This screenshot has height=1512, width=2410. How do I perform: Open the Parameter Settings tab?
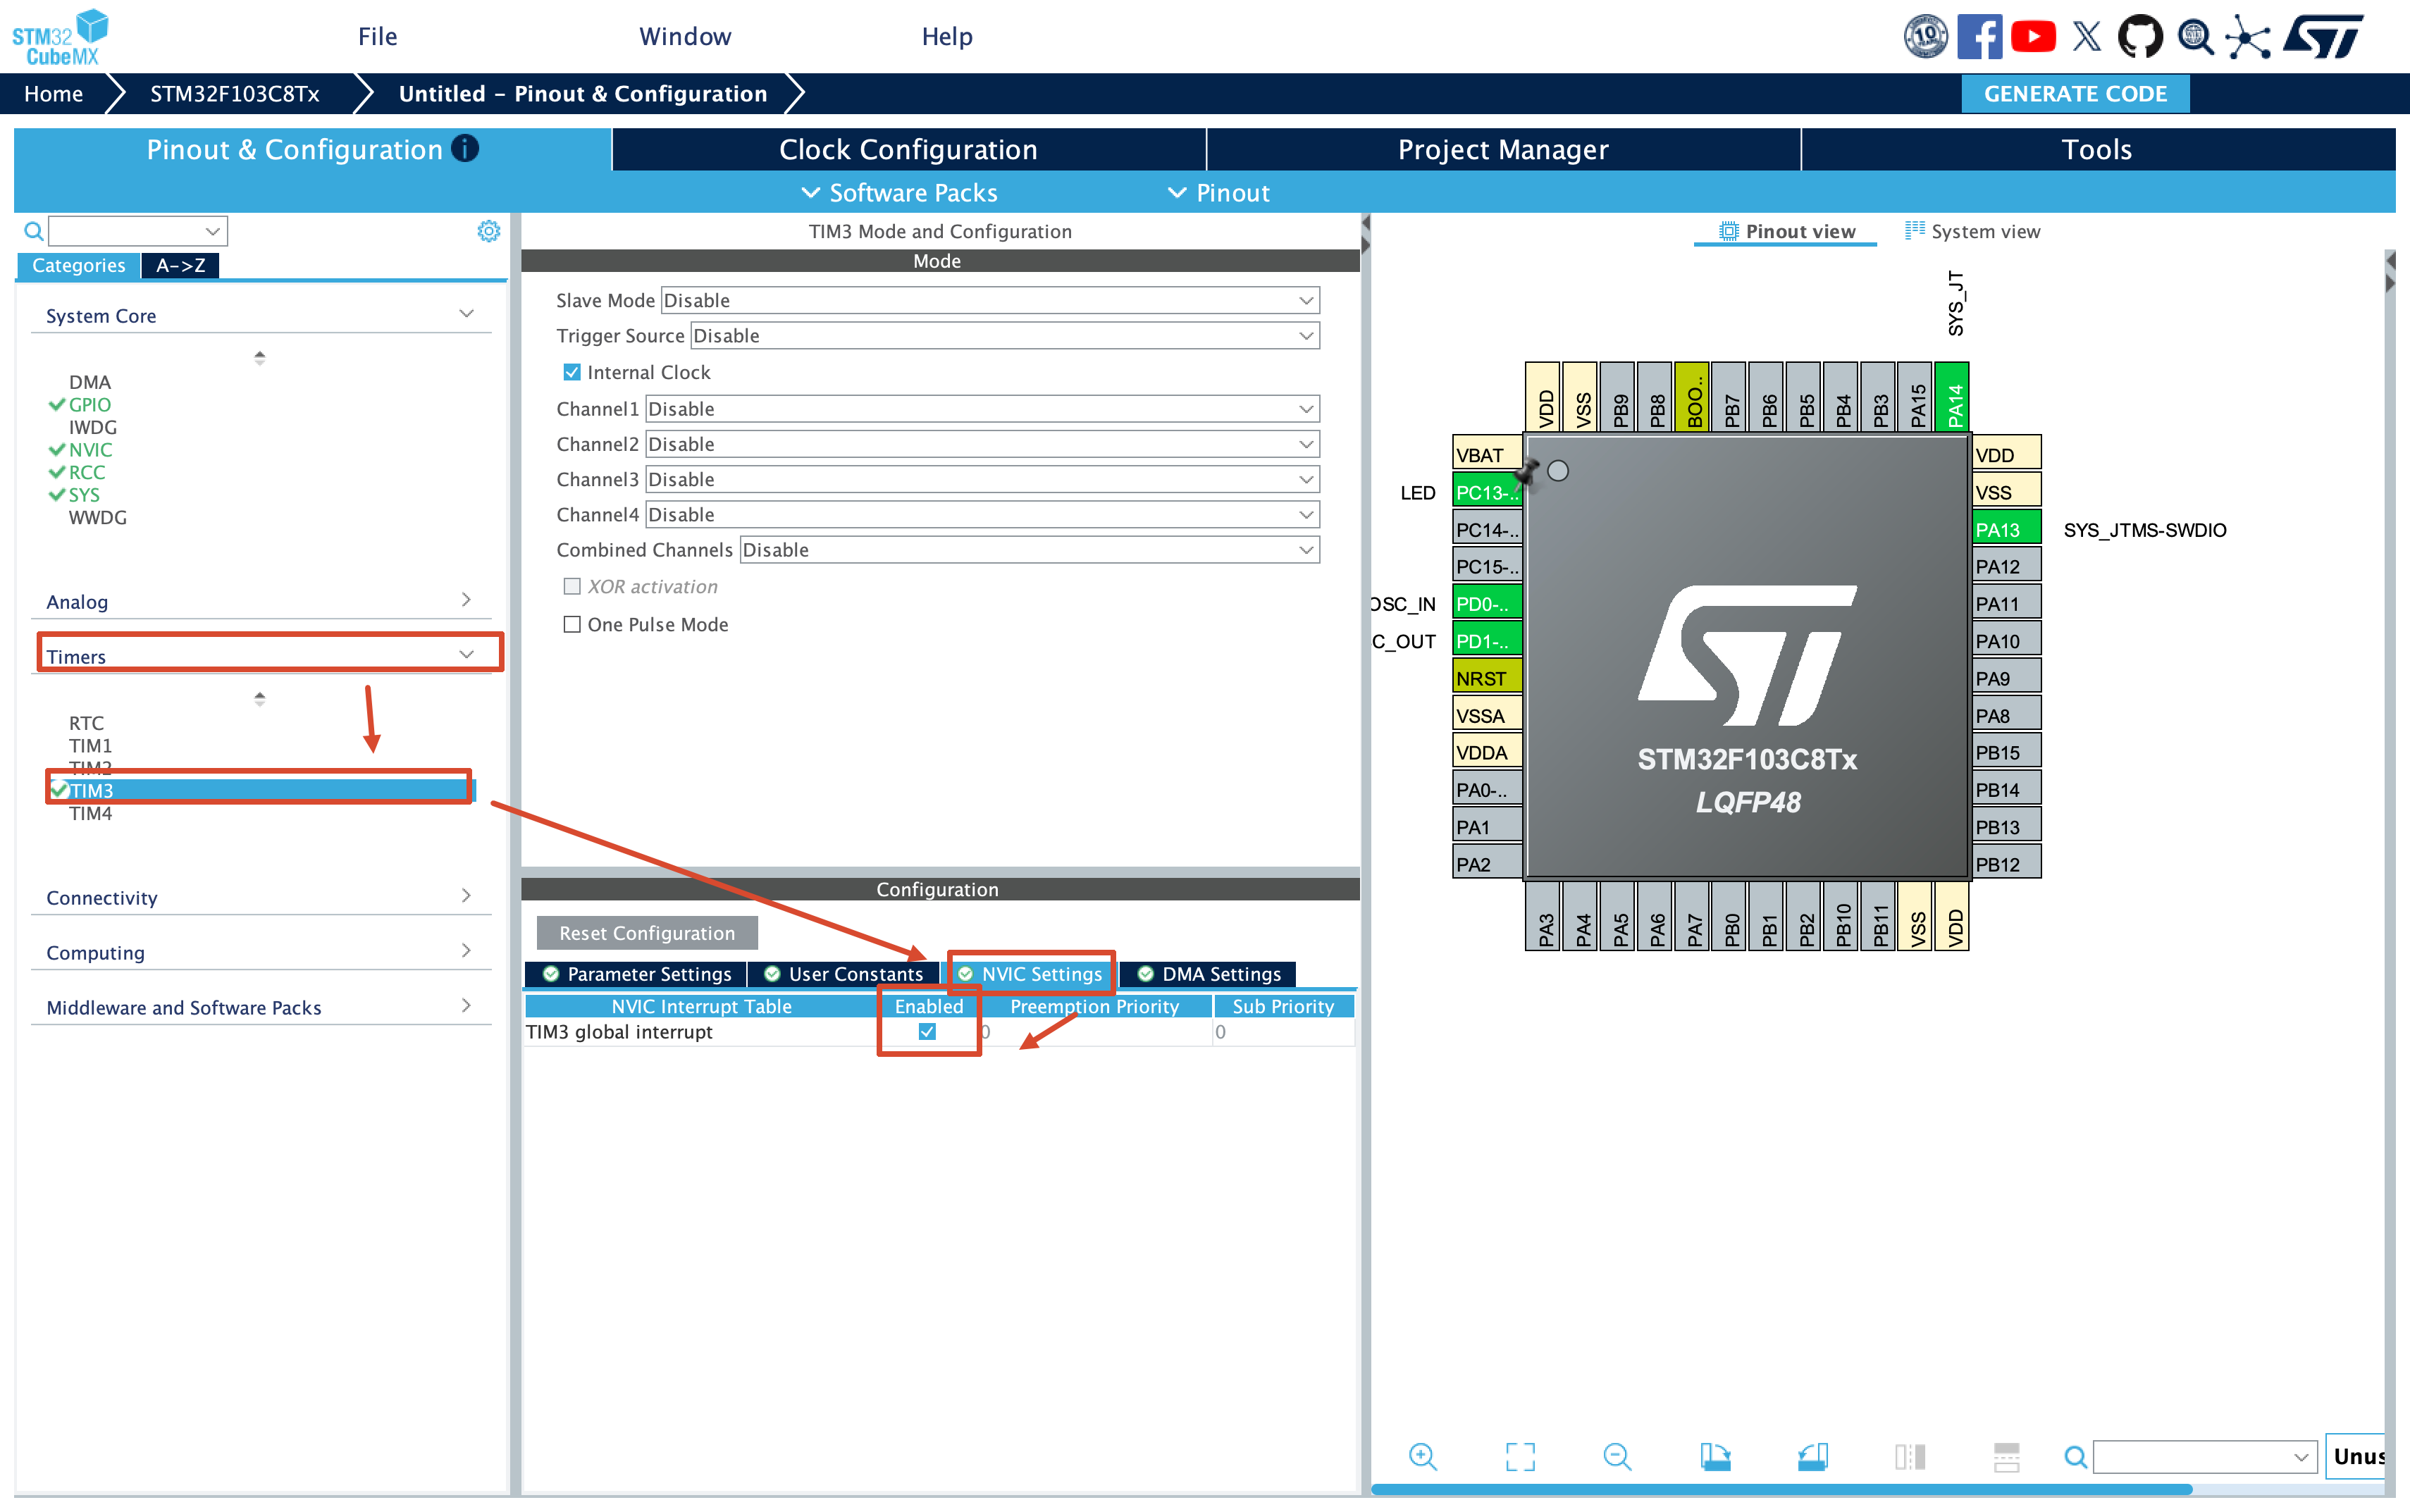[x=637, y=974]
